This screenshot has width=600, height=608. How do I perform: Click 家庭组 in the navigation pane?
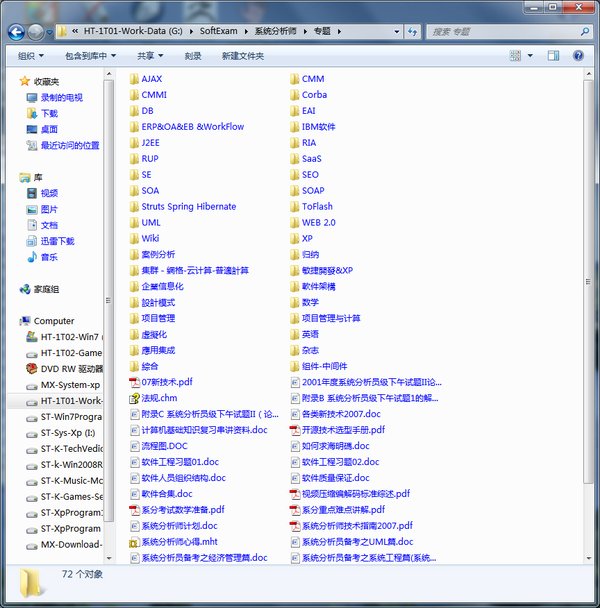tap(40, 289)
